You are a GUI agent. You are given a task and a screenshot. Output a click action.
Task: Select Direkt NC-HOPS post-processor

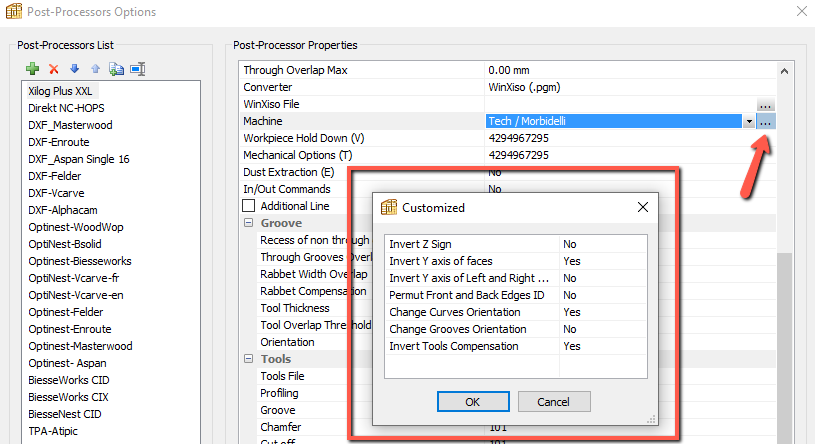click(67, 108)
